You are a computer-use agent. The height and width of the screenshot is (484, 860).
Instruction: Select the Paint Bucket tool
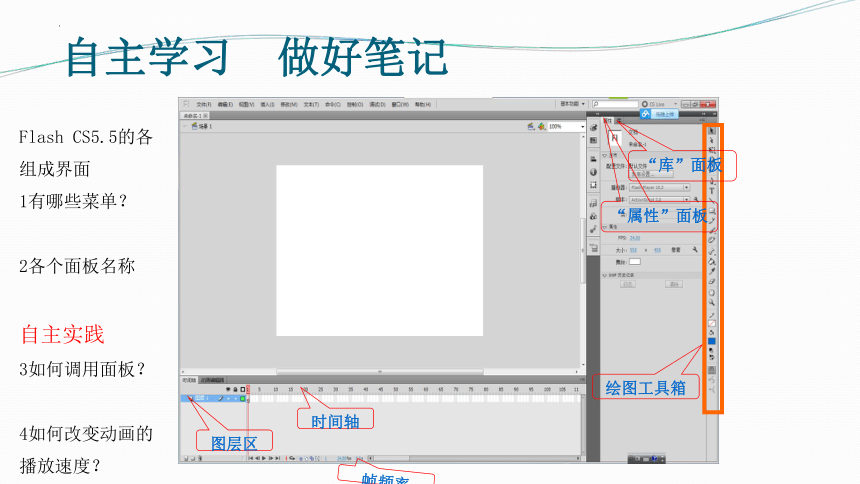711,262
